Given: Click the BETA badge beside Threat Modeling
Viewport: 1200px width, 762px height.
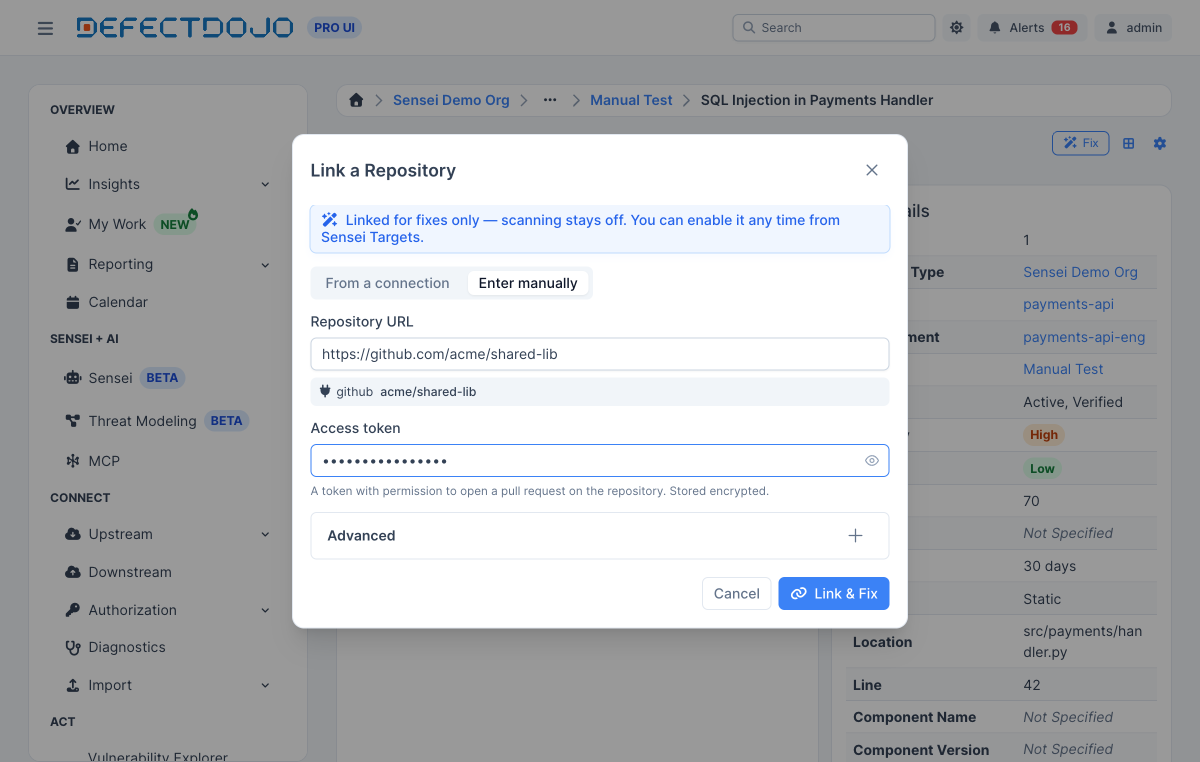Looking at the screenshot, I should tap(226, 421).
